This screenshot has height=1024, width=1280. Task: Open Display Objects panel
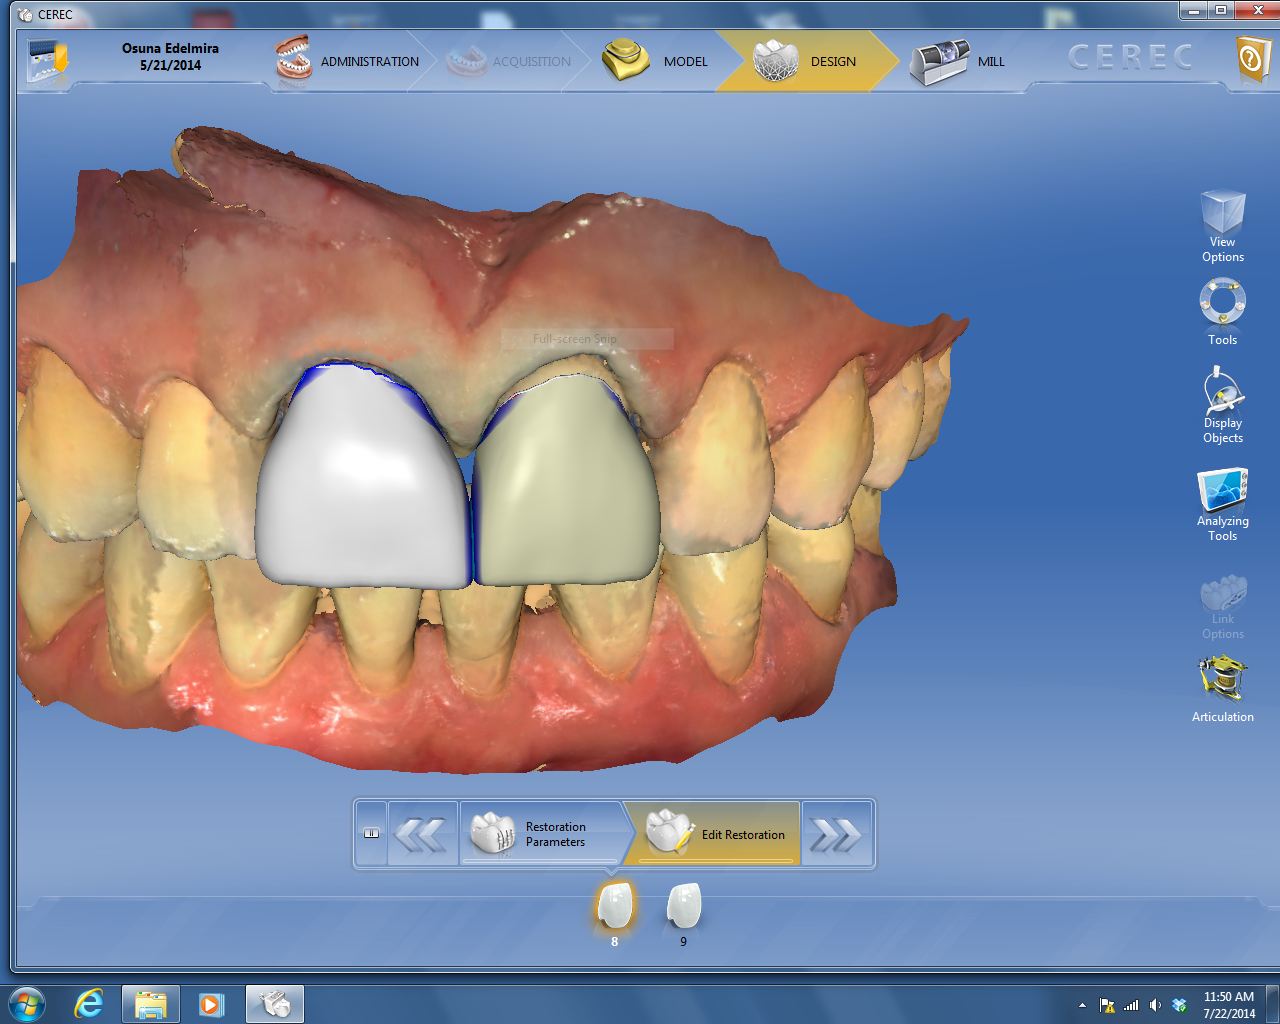coord(1222,405)
